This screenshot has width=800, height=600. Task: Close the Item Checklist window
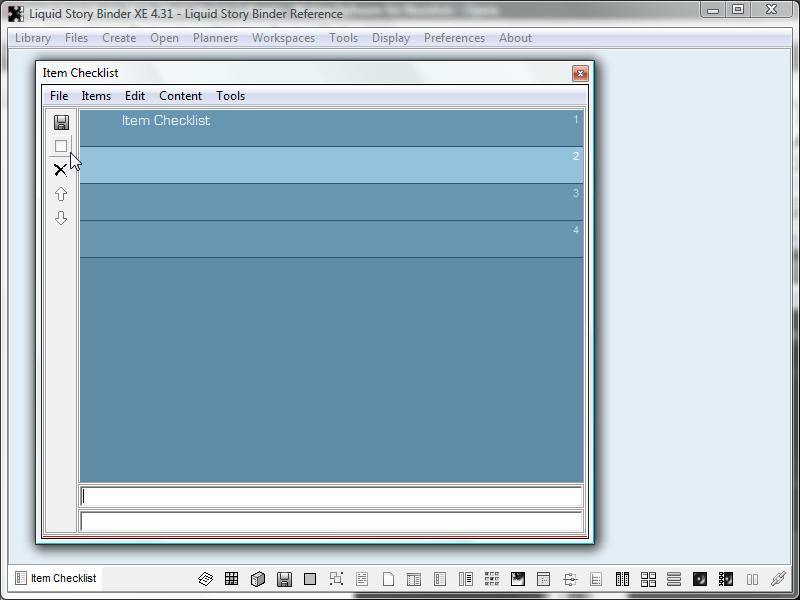coord(579,73)
